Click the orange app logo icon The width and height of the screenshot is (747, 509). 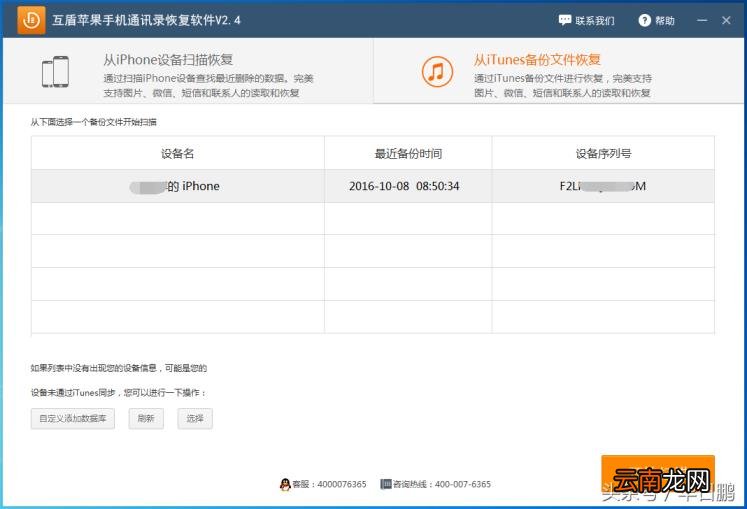click(31, 20)
